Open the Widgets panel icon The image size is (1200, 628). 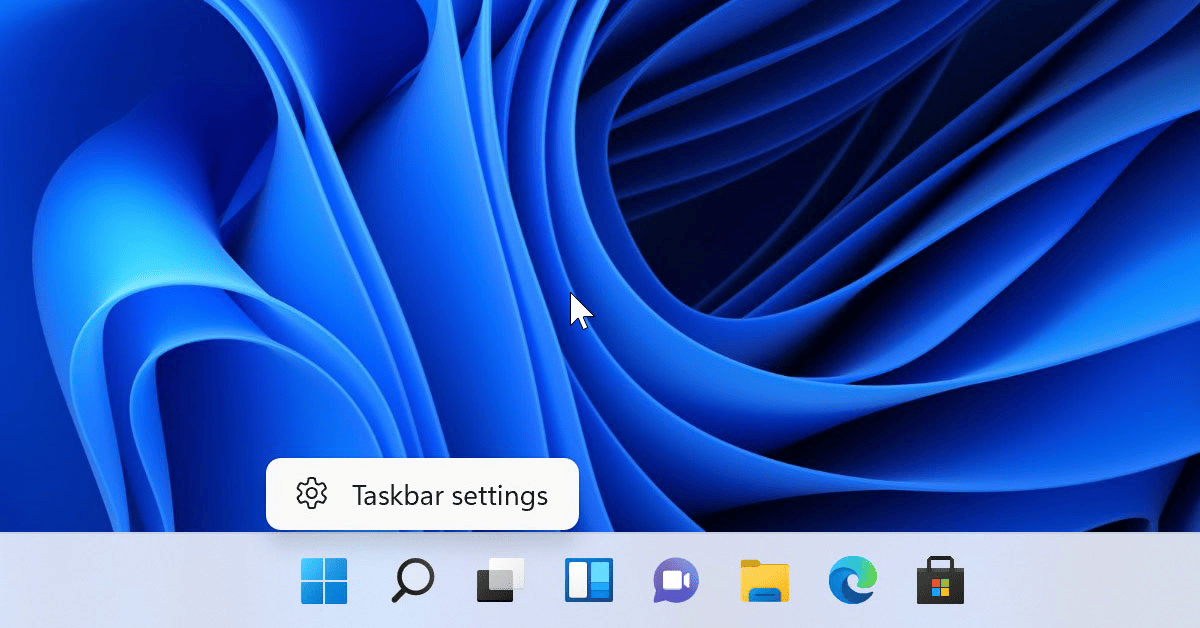[x=589, y=581]
